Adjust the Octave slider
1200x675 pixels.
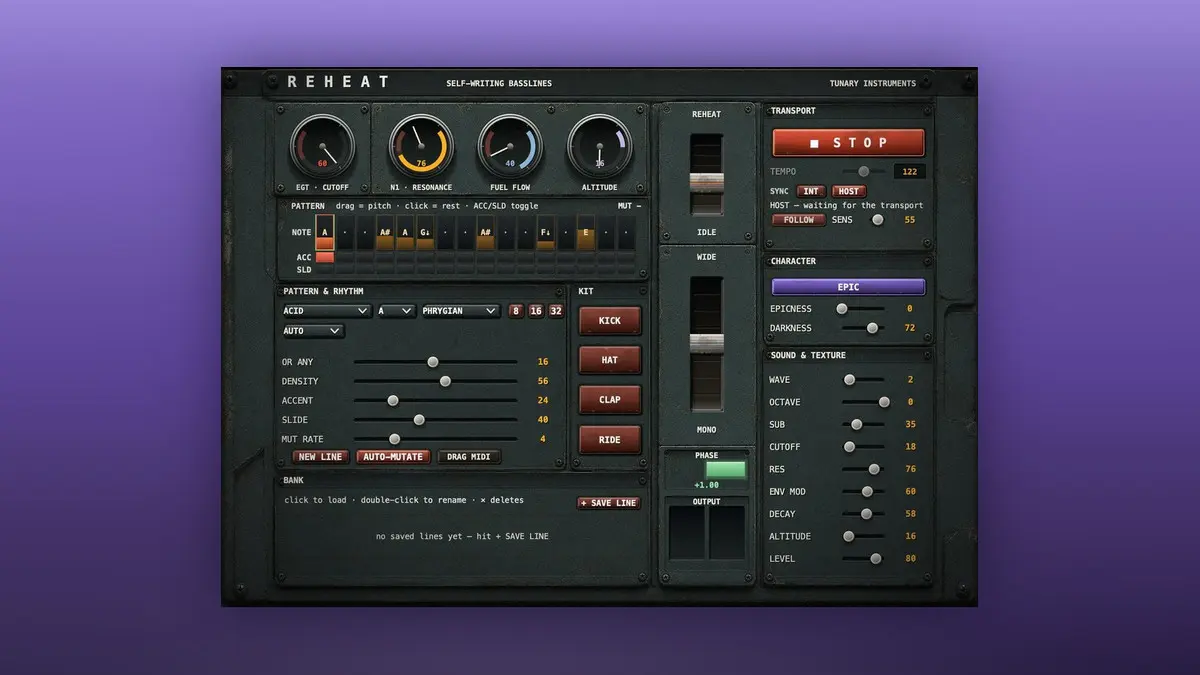864,402
